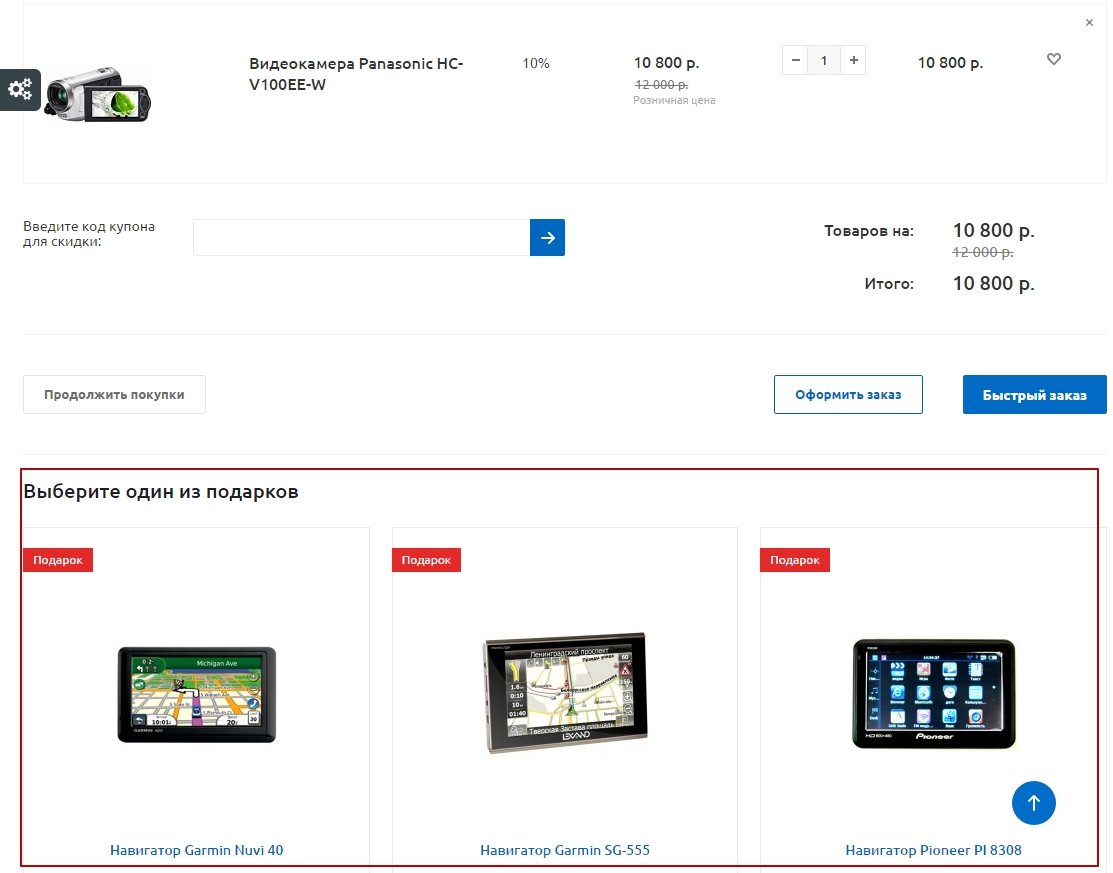Click the Panasonic camcorder thumbnail image
The image size is (1113, 873).
[97, 94]
